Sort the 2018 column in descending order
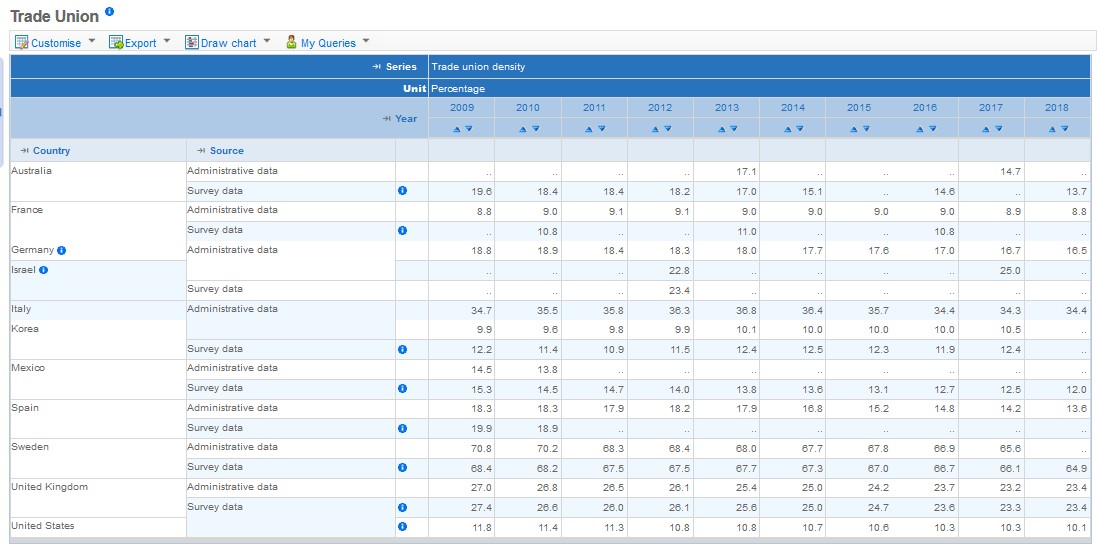Screen dimensions: 1097x550 tap(1063, 129)
